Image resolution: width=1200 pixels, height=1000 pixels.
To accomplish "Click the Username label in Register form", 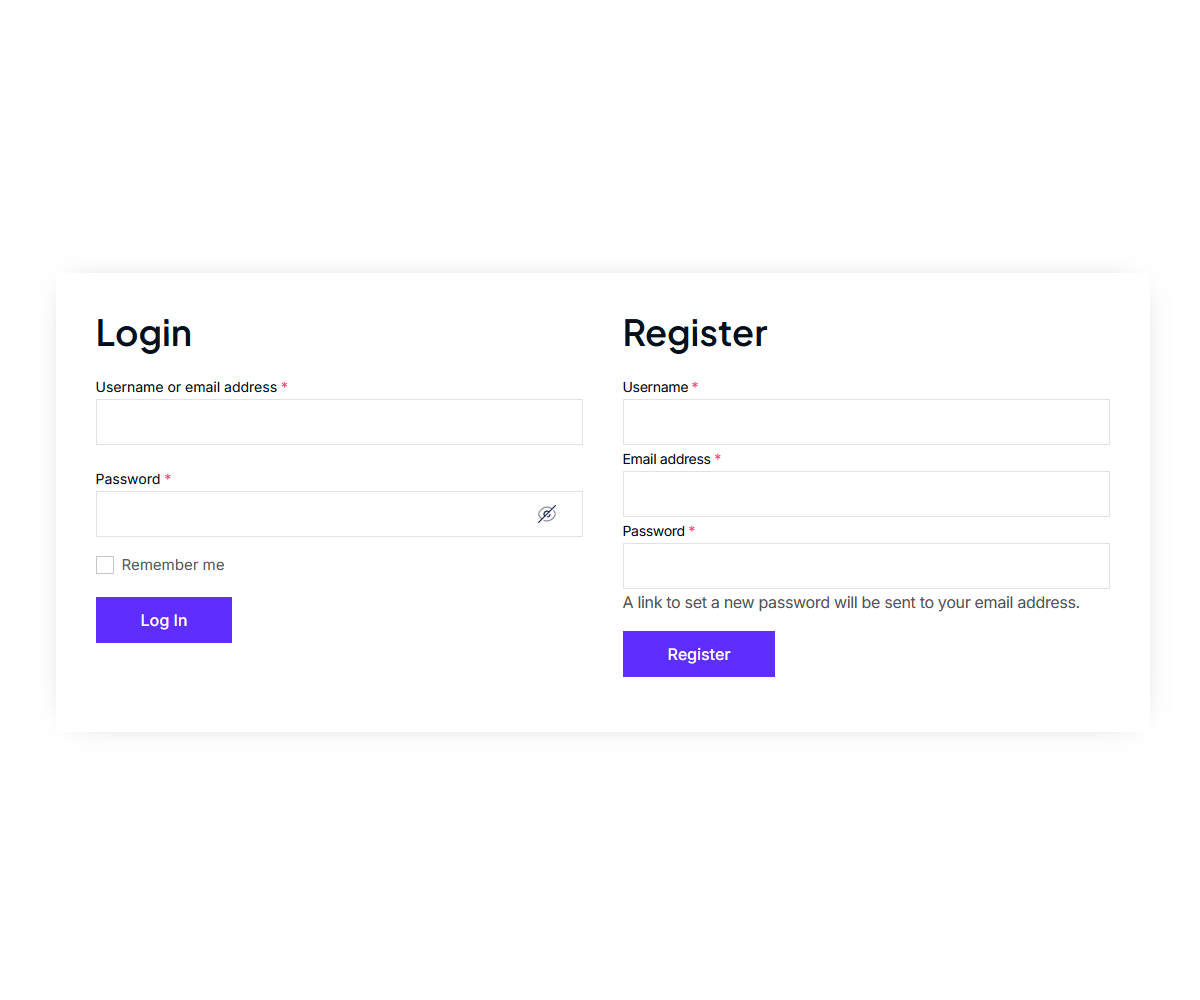I will 655,387.
